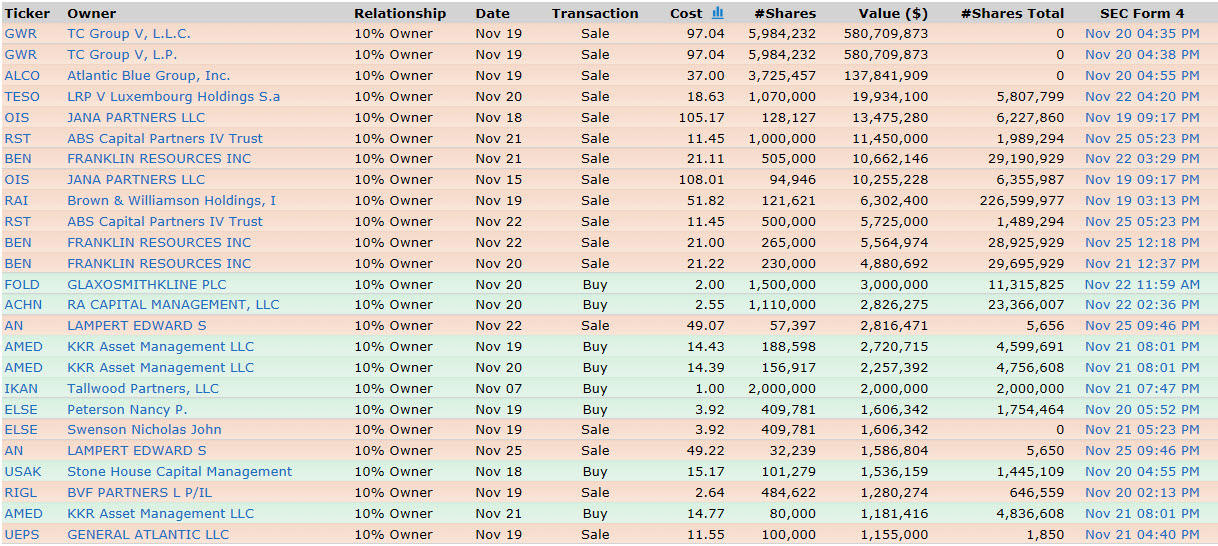Screen dimensions: 1218x546
Task: Sort table by Ticker column header
Action: pyautogui.click(x=27, y=14)
